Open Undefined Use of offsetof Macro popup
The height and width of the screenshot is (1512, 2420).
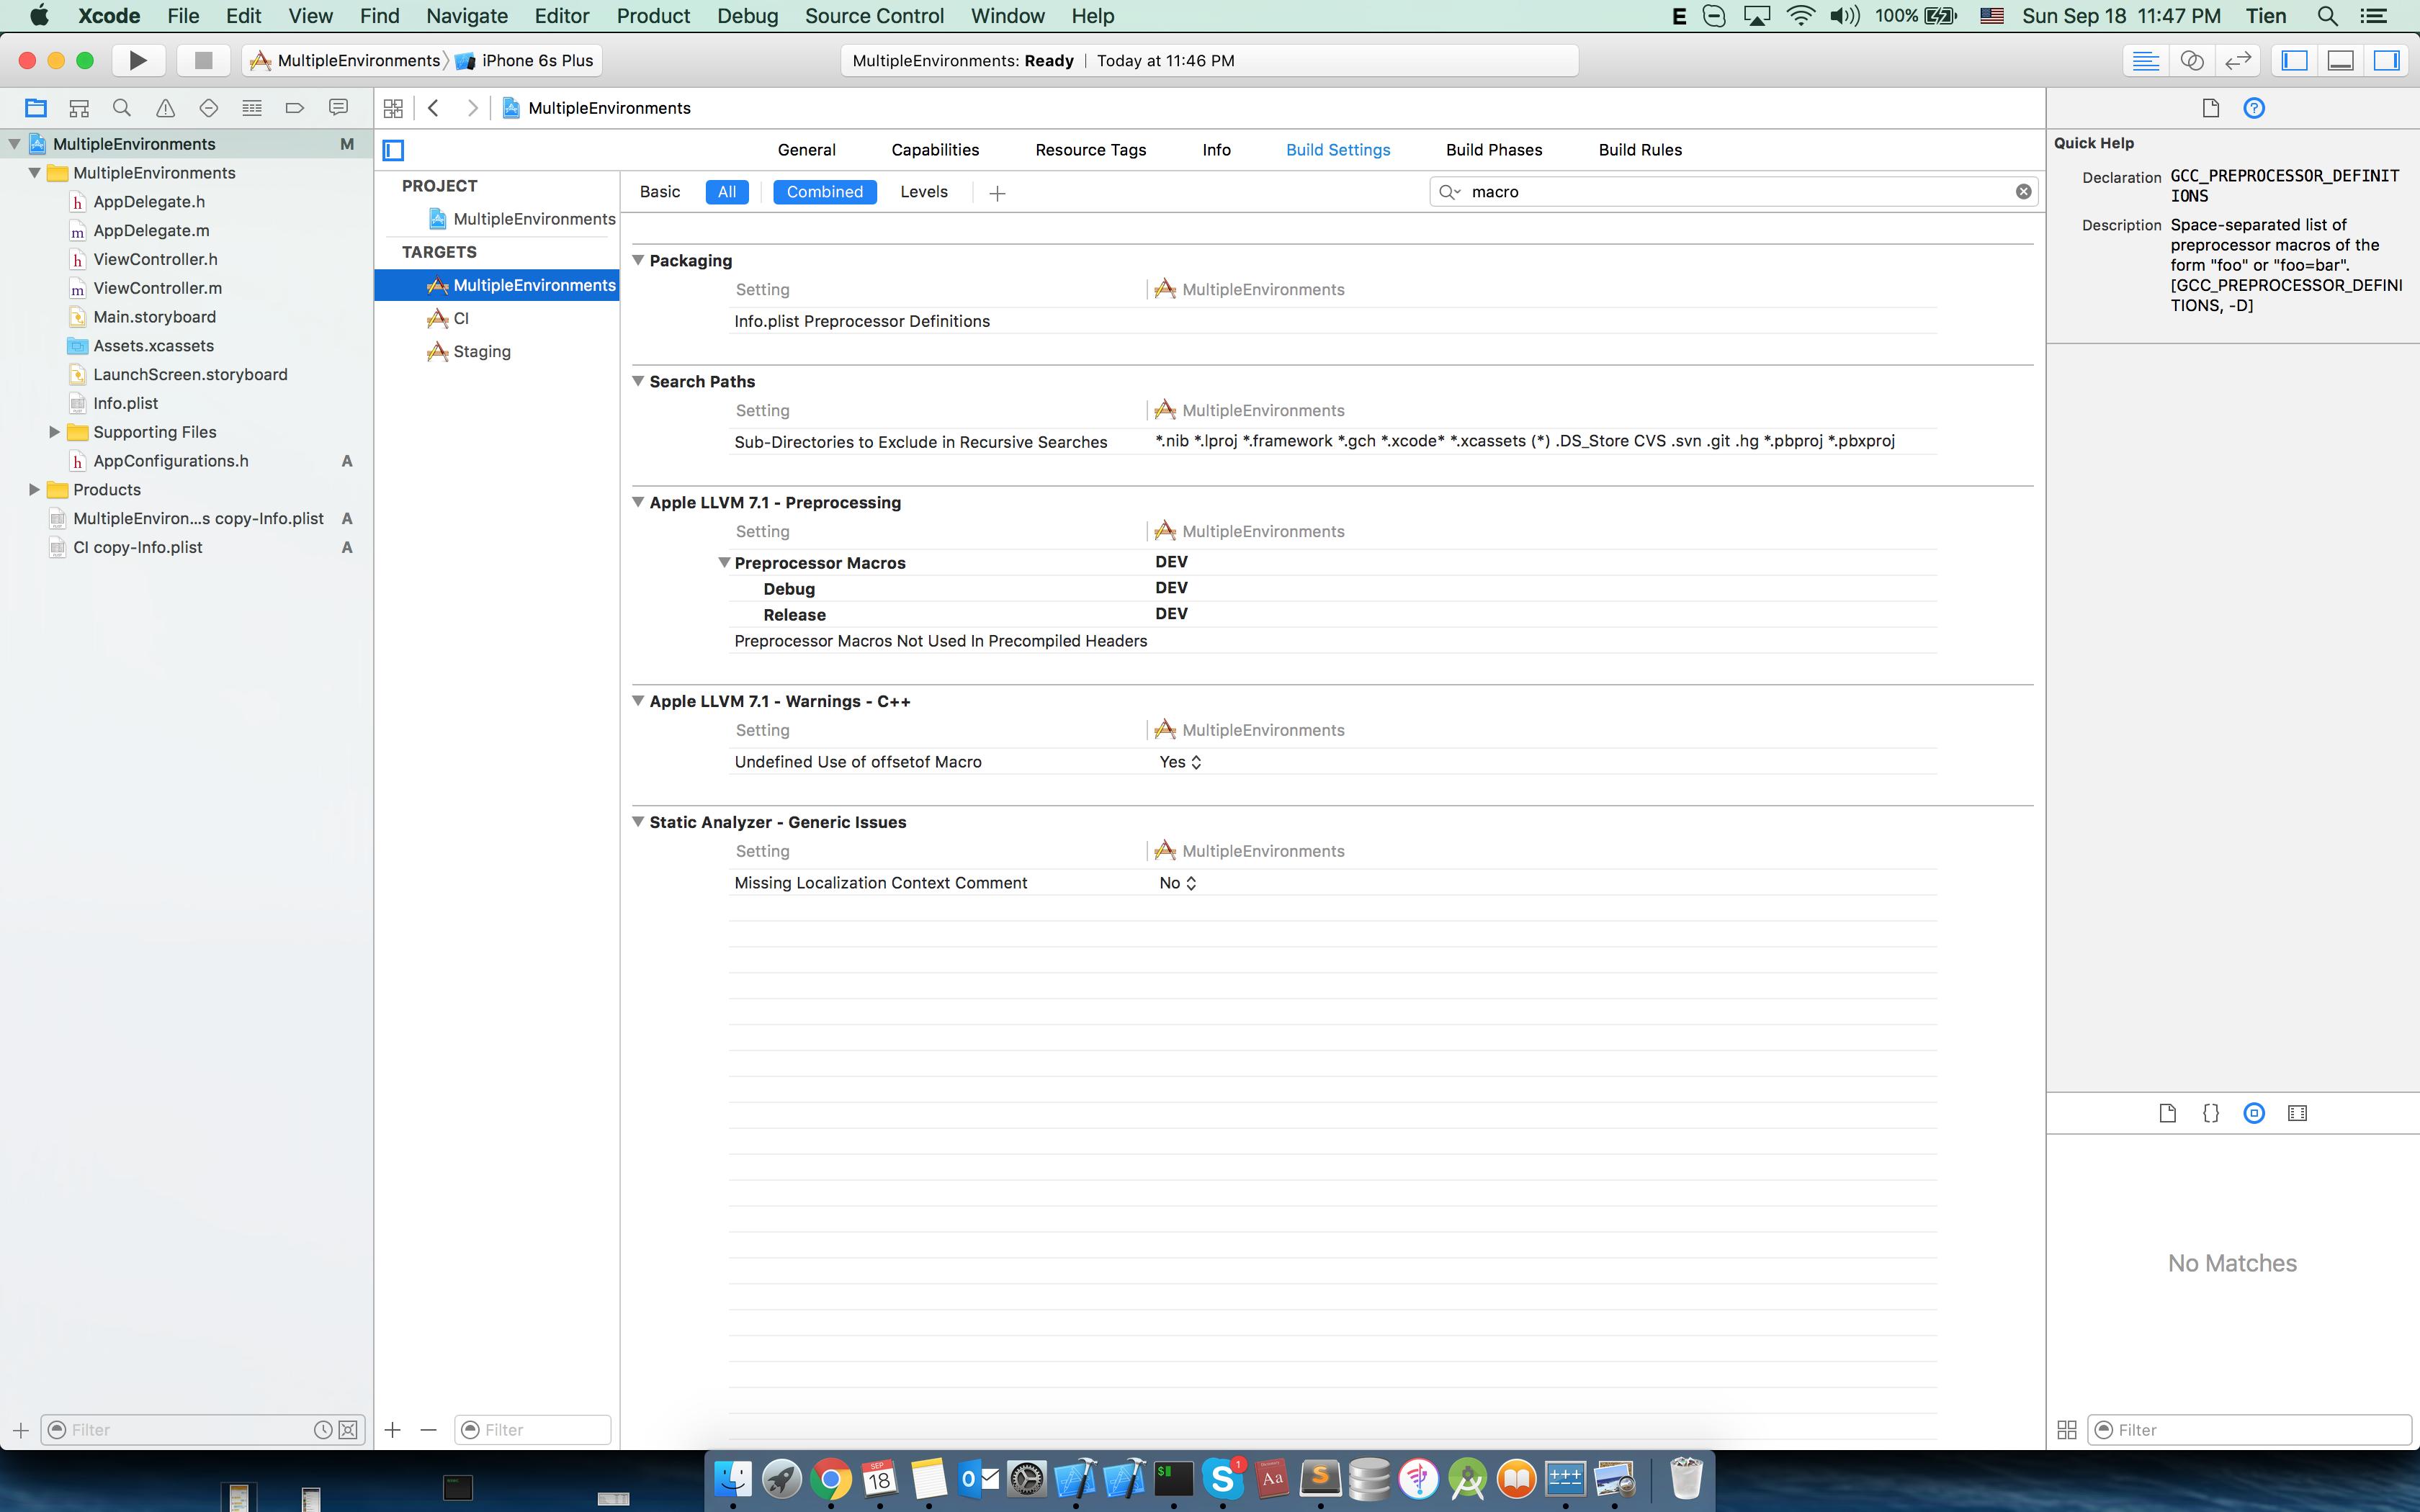tap(1180, 762)
